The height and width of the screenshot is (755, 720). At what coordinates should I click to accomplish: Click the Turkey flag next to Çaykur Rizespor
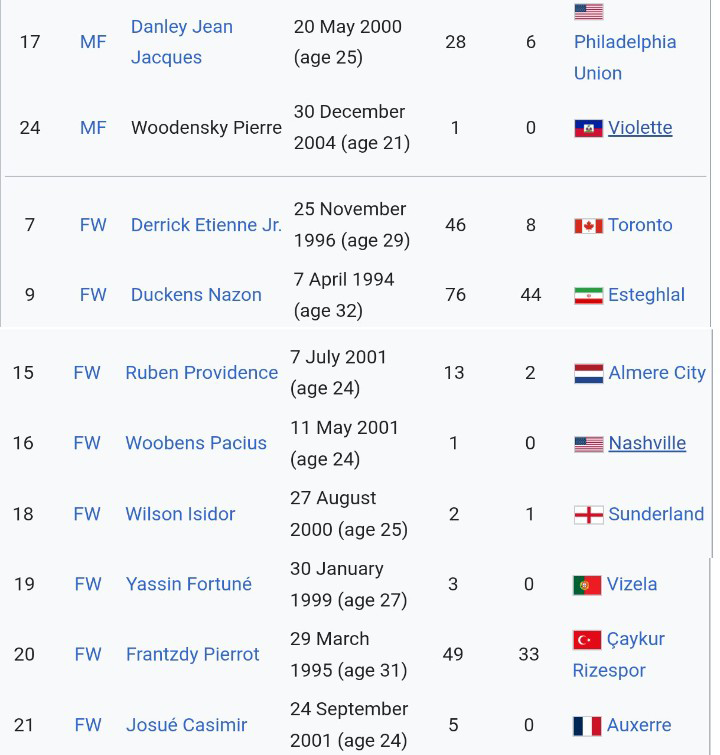586,639
